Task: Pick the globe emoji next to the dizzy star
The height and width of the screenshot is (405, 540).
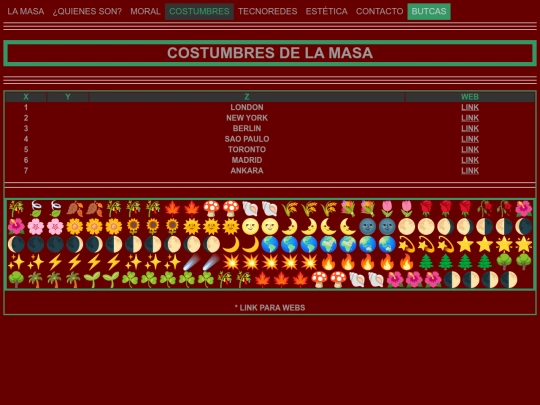Action: (x=387, y=244)
